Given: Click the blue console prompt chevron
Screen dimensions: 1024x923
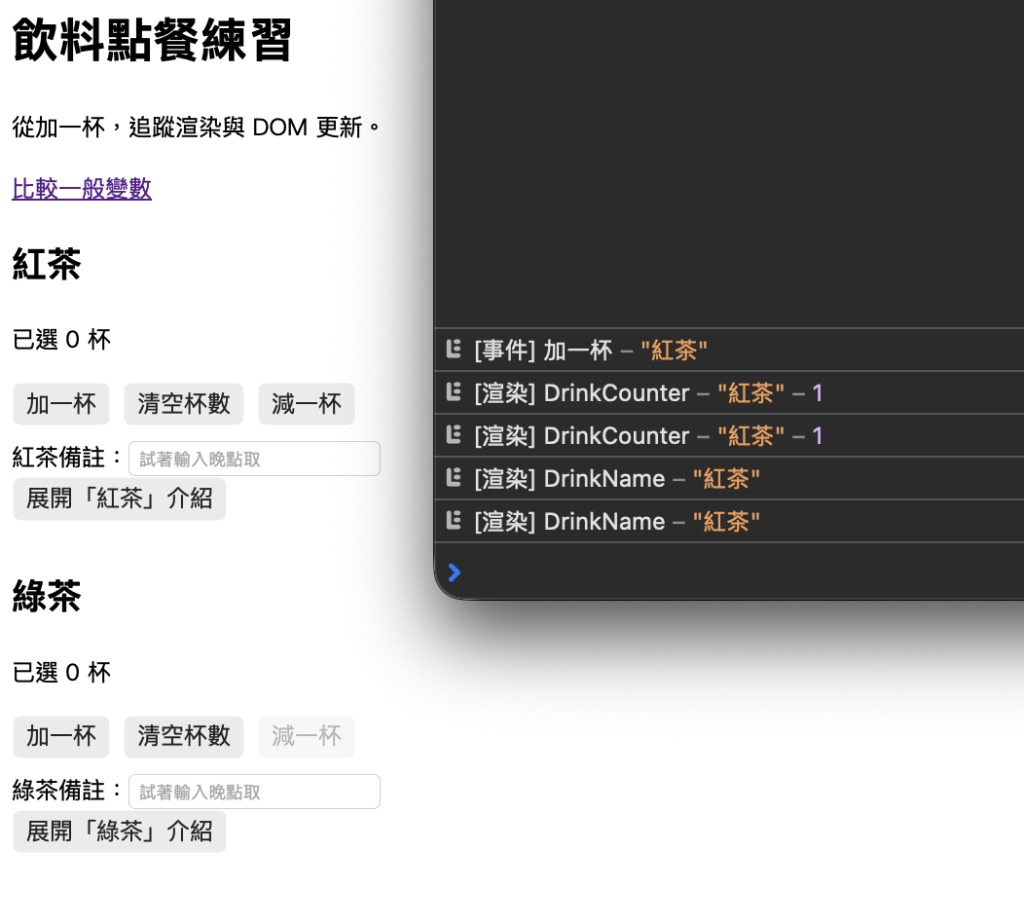Looking at the screenshot, I should (x=455, y=572).
